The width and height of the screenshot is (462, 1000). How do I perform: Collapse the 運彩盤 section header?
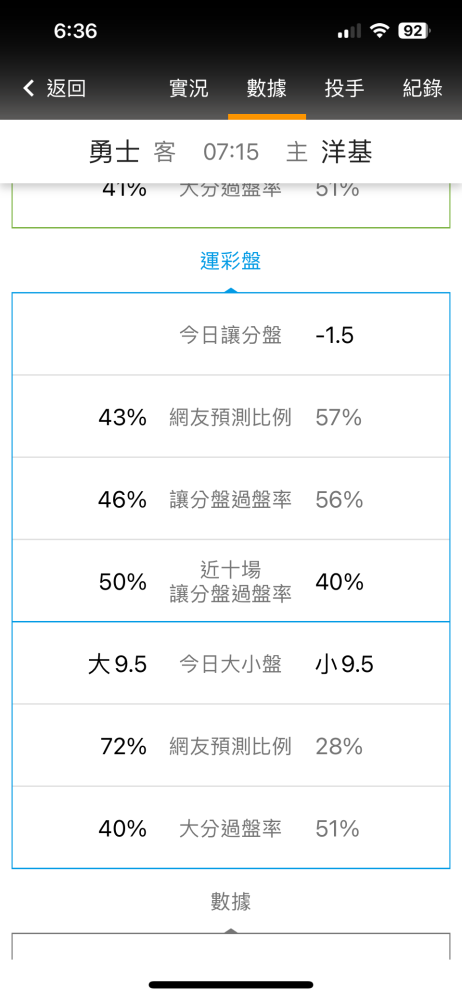pyautogui.click(x=230, y=261)
